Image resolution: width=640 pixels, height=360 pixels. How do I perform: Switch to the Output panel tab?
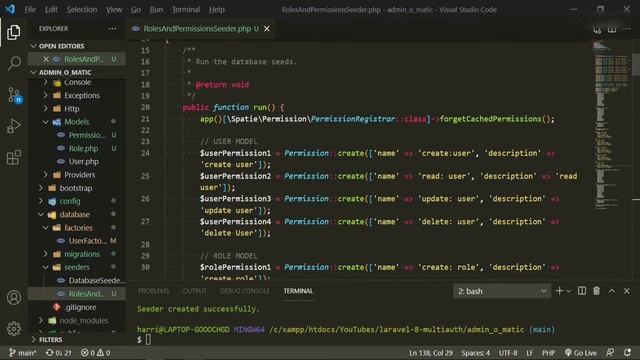pyautogui.click(x=194, y=291)
